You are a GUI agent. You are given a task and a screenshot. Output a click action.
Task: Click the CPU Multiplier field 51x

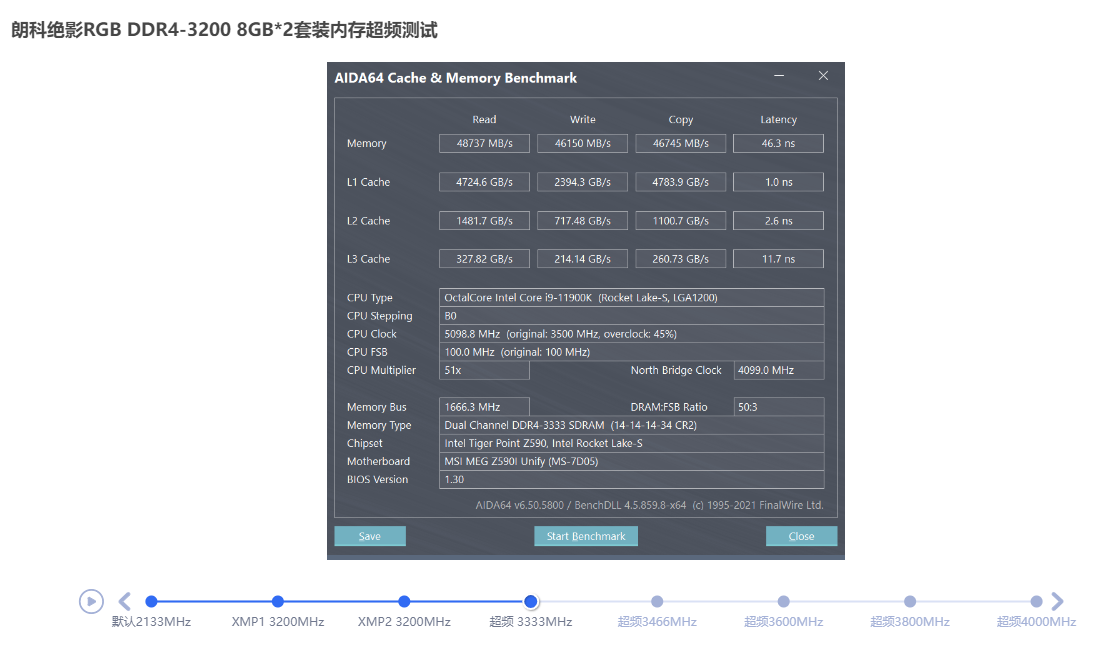[484, 370]
